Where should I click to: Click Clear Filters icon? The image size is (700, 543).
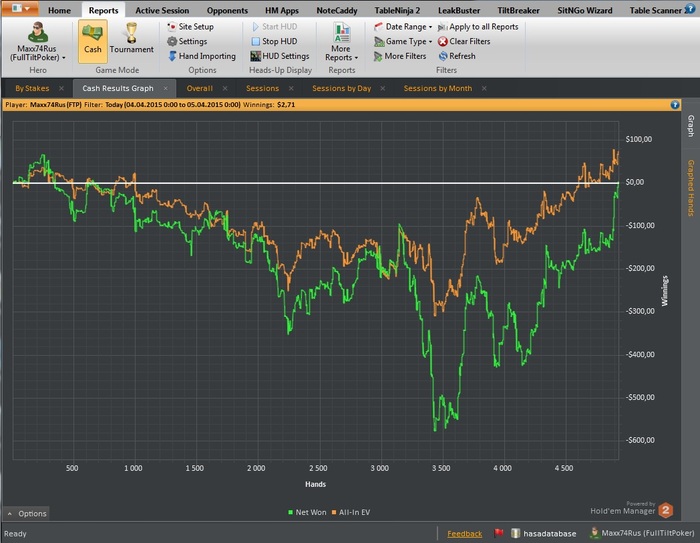click(x=442, y=41)
